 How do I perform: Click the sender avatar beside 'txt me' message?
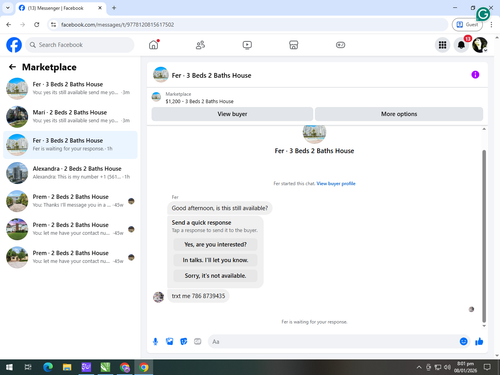[x=158, y=296]
